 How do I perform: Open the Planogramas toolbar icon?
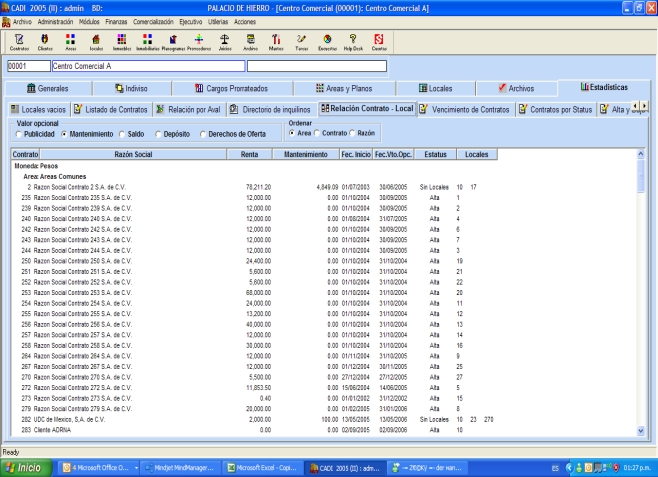click(x=173, y=40)
